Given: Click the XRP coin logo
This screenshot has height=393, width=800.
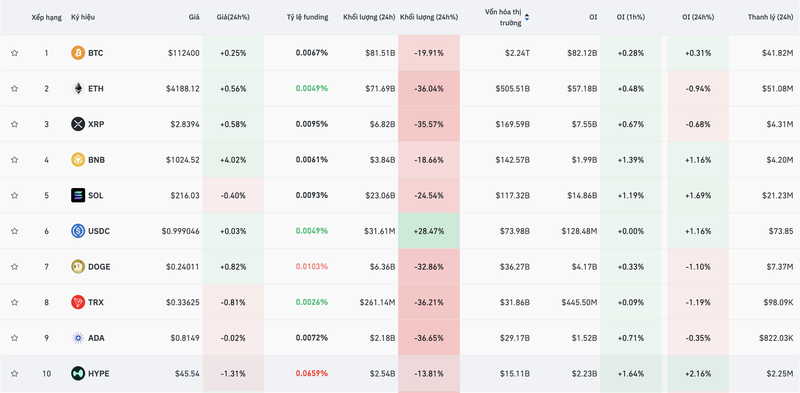Looking at the screenshot, I should pos(78,124).
